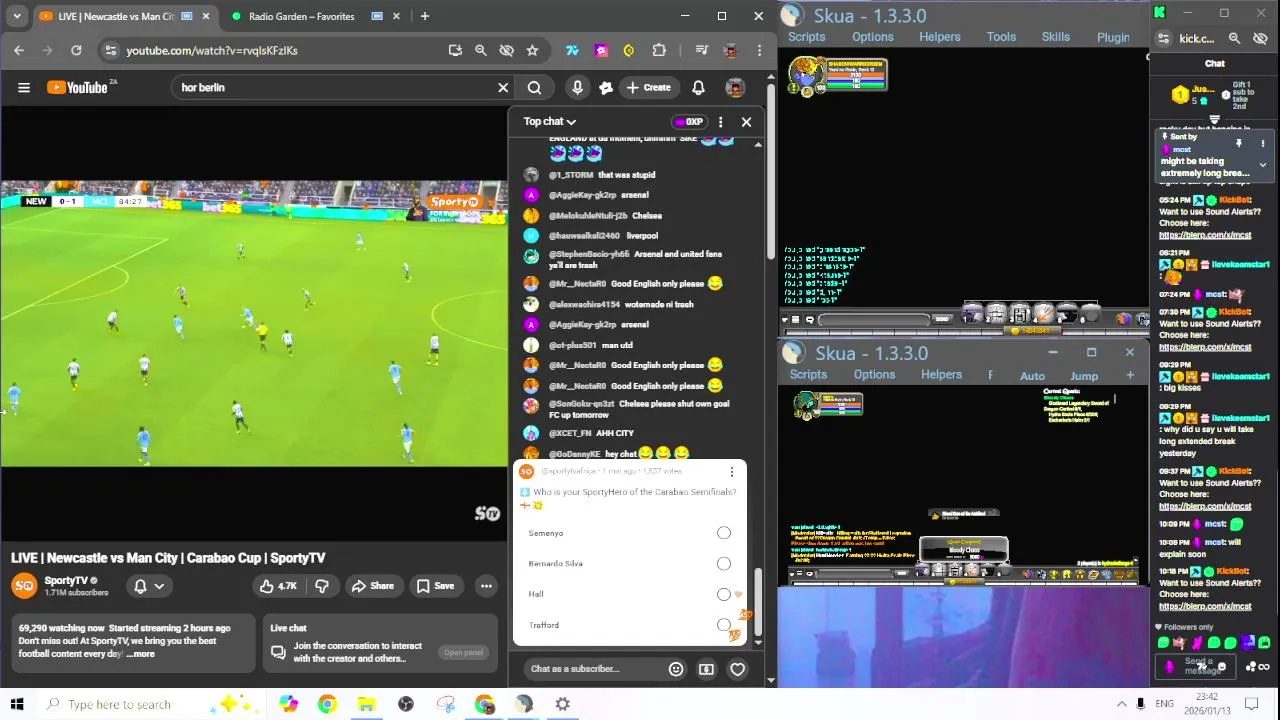Open YouTube notifications bell in header
This screenshot has width=1280, height=720.
pyautogui.click(x=698, y=88)
